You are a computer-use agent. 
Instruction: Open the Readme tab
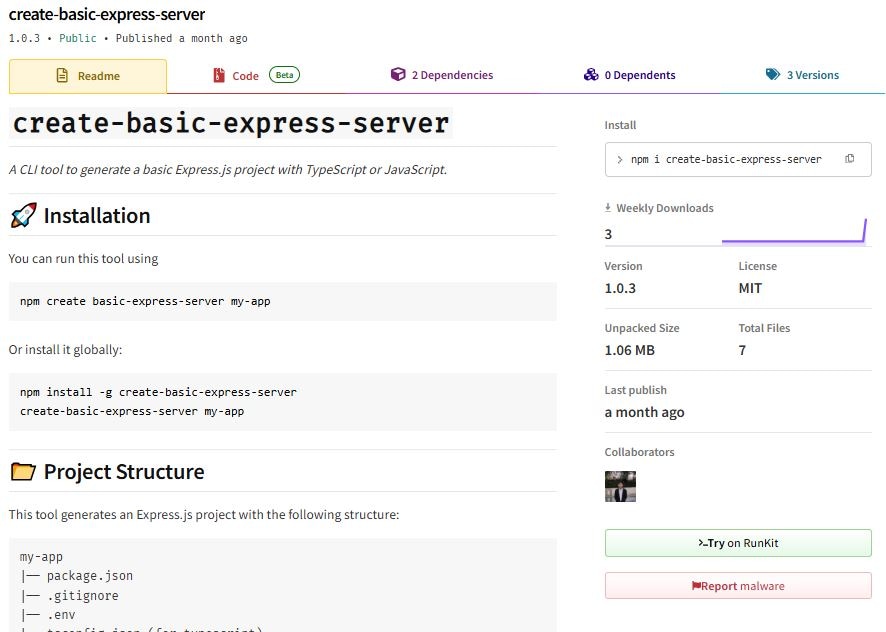(88, 76)
